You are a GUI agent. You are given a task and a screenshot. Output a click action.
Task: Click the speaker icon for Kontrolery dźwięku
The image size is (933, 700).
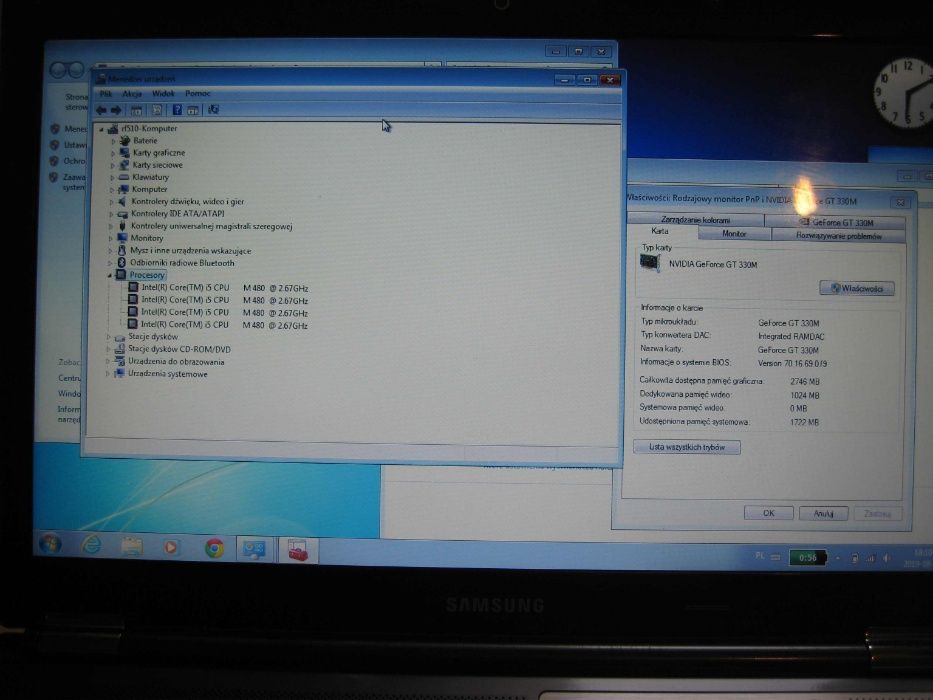coord(123,201)
